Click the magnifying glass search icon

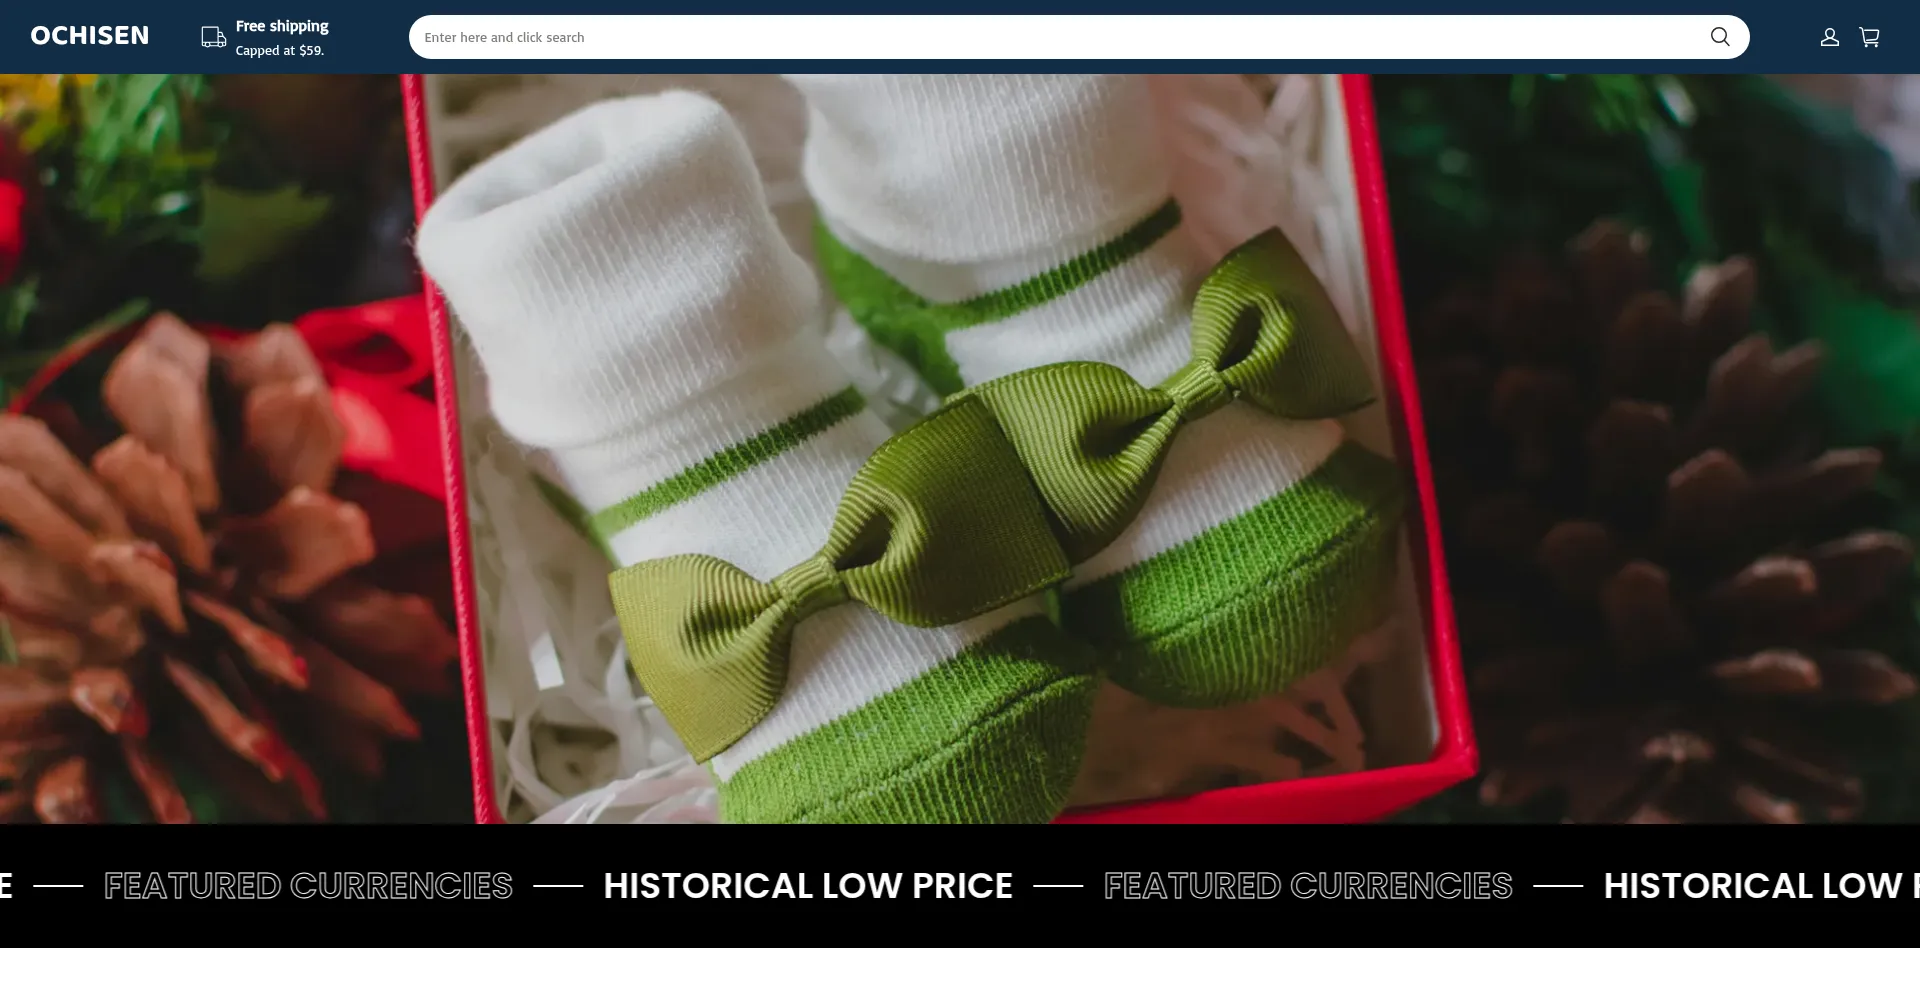coord(1719,37)
